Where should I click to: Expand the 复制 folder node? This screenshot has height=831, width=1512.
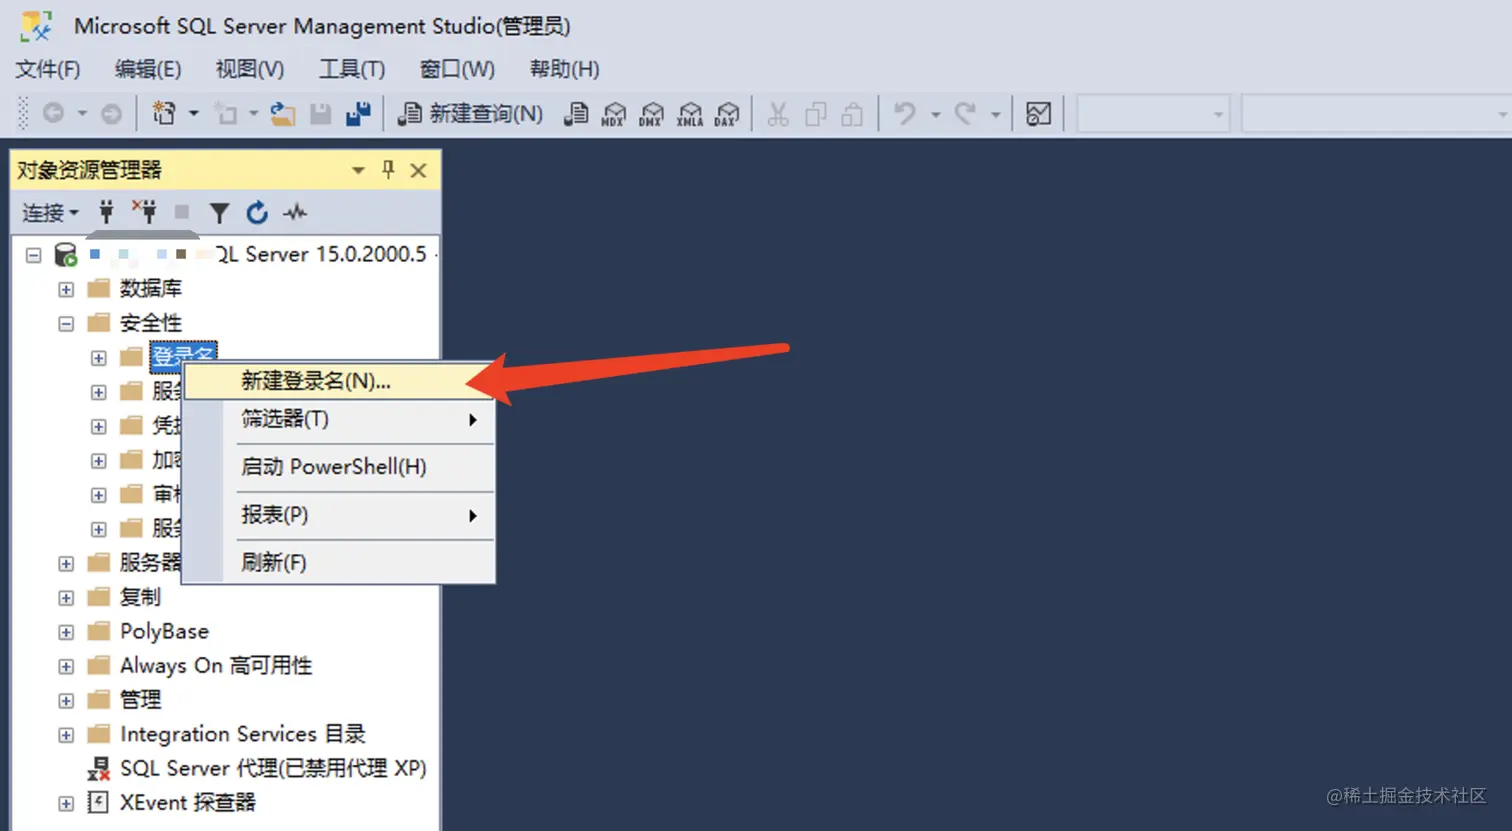coord(66,598)
